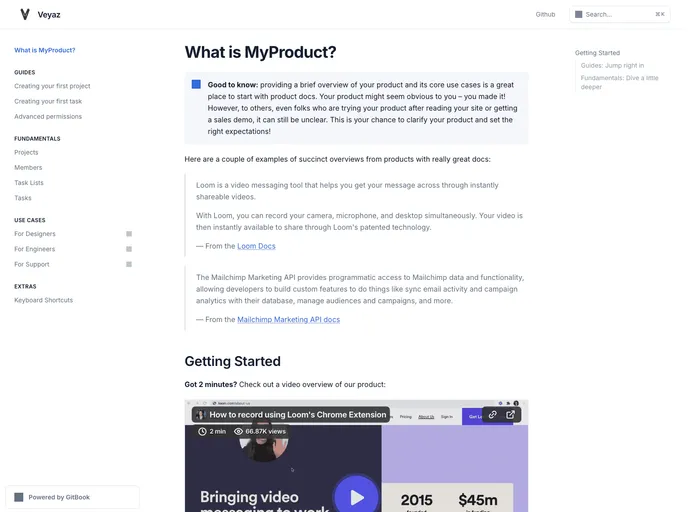Play the Loom video
Image resolution: width=688 pixels, height=512 pixels.
coord(356,497)
